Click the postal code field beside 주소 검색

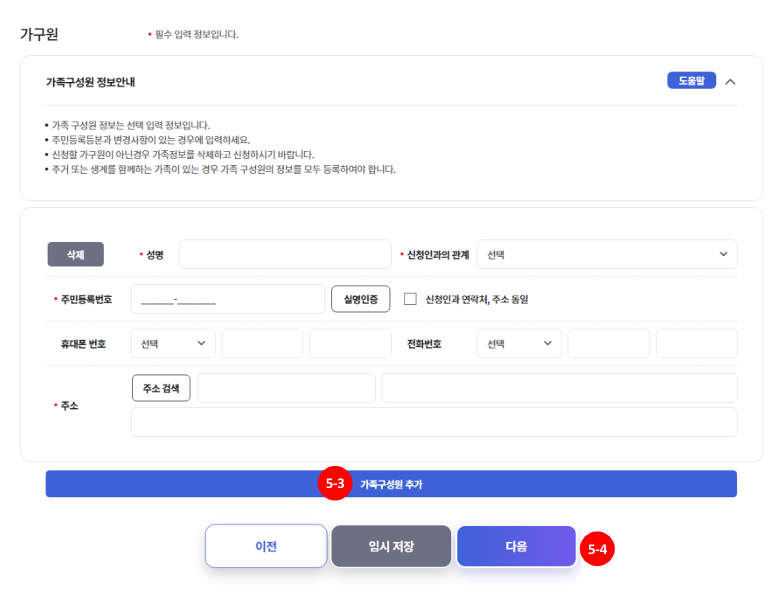pos(286,388)
